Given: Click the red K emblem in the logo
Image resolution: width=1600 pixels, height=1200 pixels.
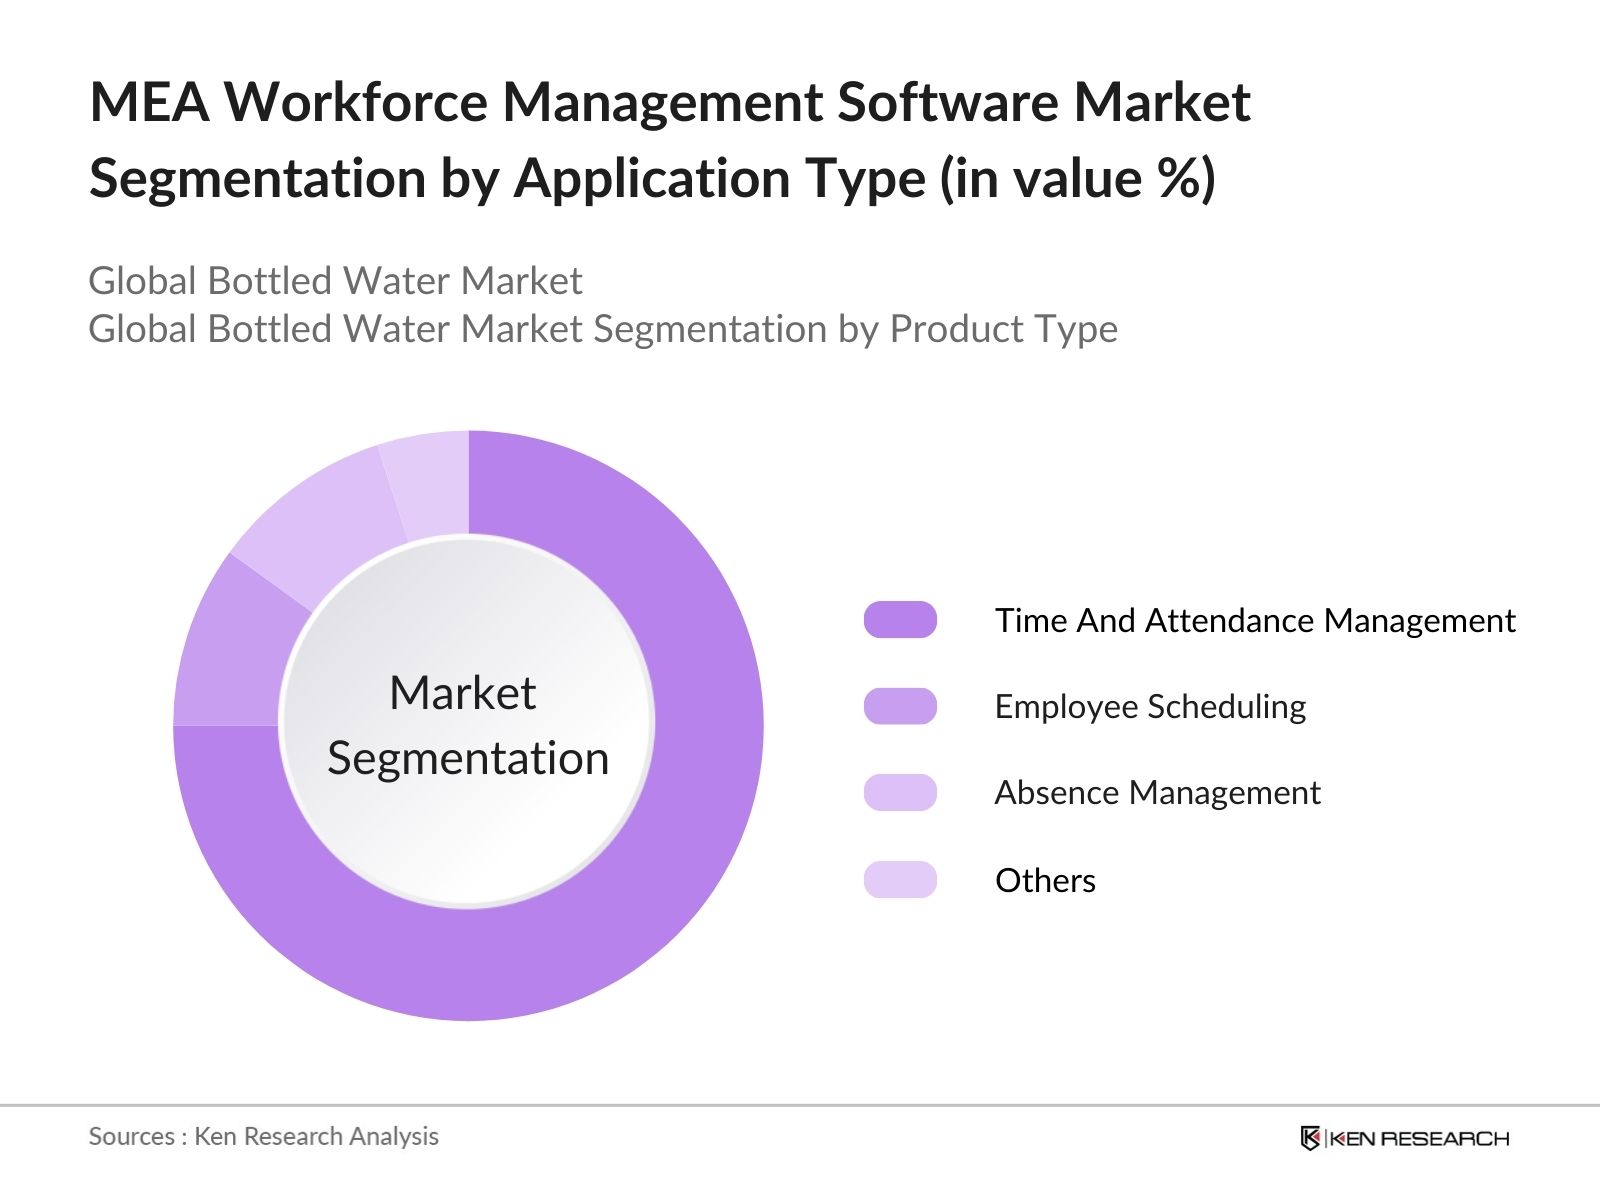Looking at the screenshot, I should [x=1310, y=1137].
